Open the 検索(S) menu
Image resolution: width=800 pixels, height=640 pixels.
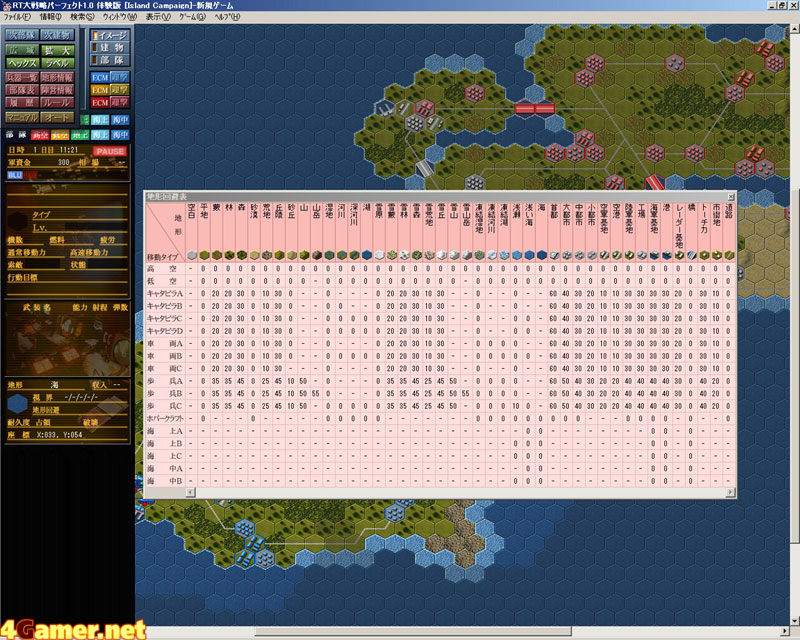[82, 17]
